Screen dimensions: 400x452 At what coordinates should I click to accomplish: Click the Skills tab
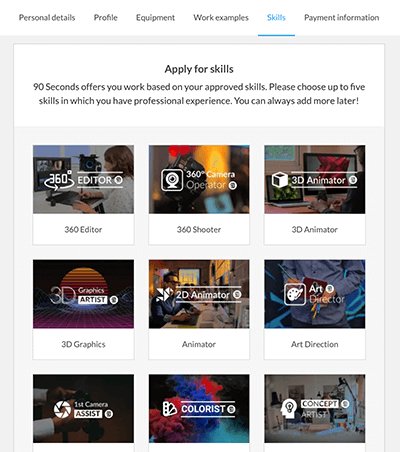[x=276, y=18]
